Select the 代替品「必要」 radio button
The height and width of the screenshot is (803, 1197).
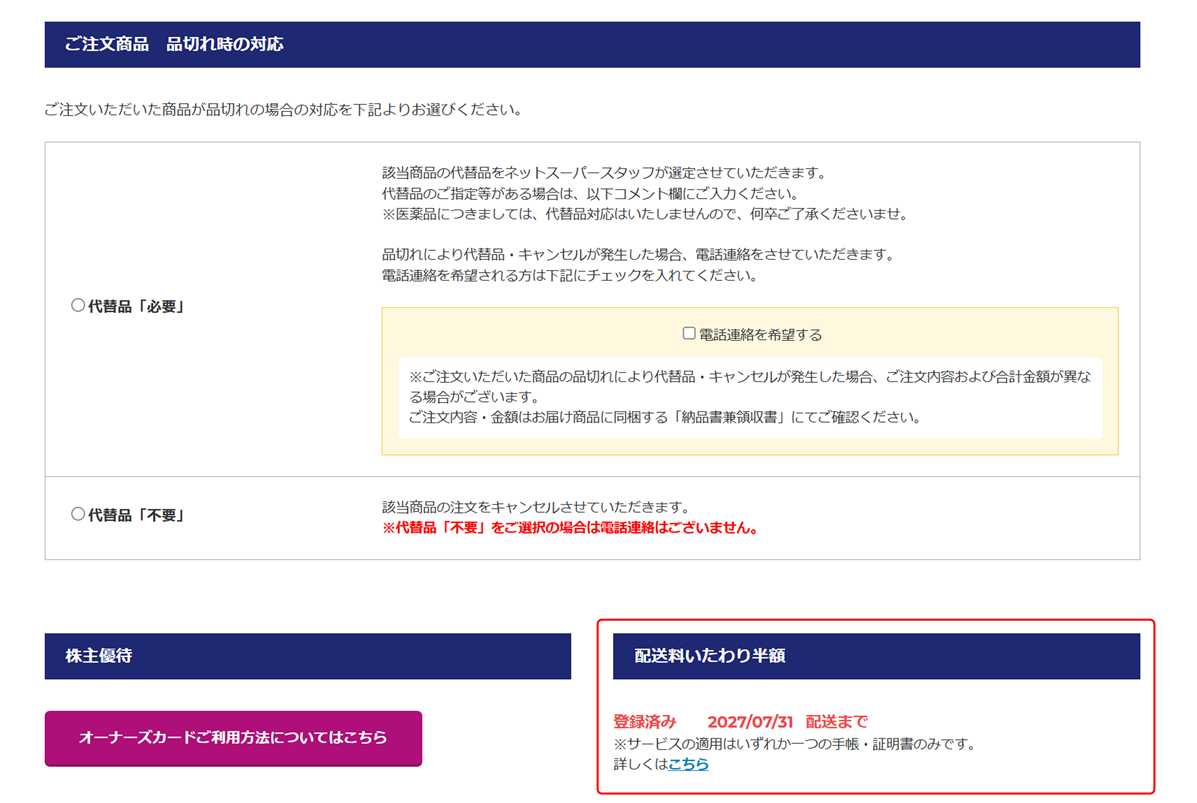pos(78,307)
